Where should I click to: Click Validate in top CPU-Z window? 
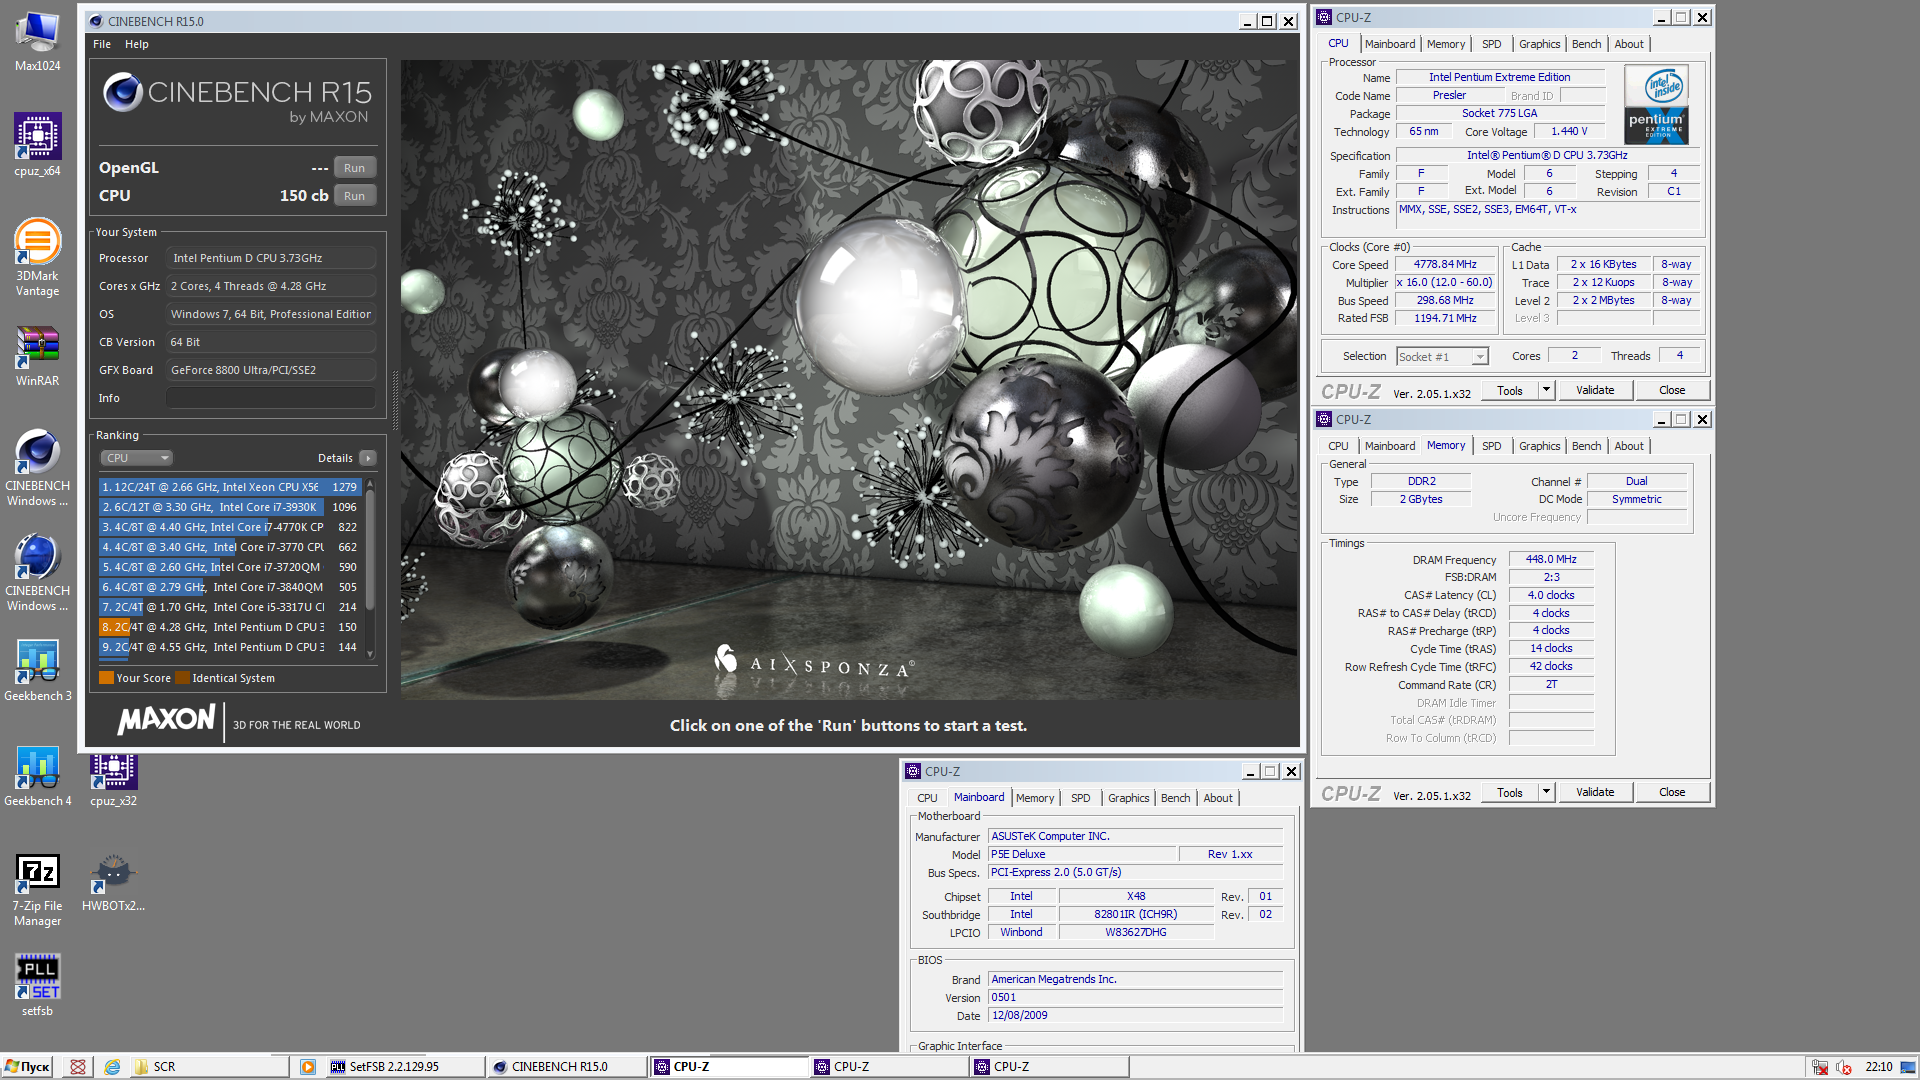(x=1595, y=390)
